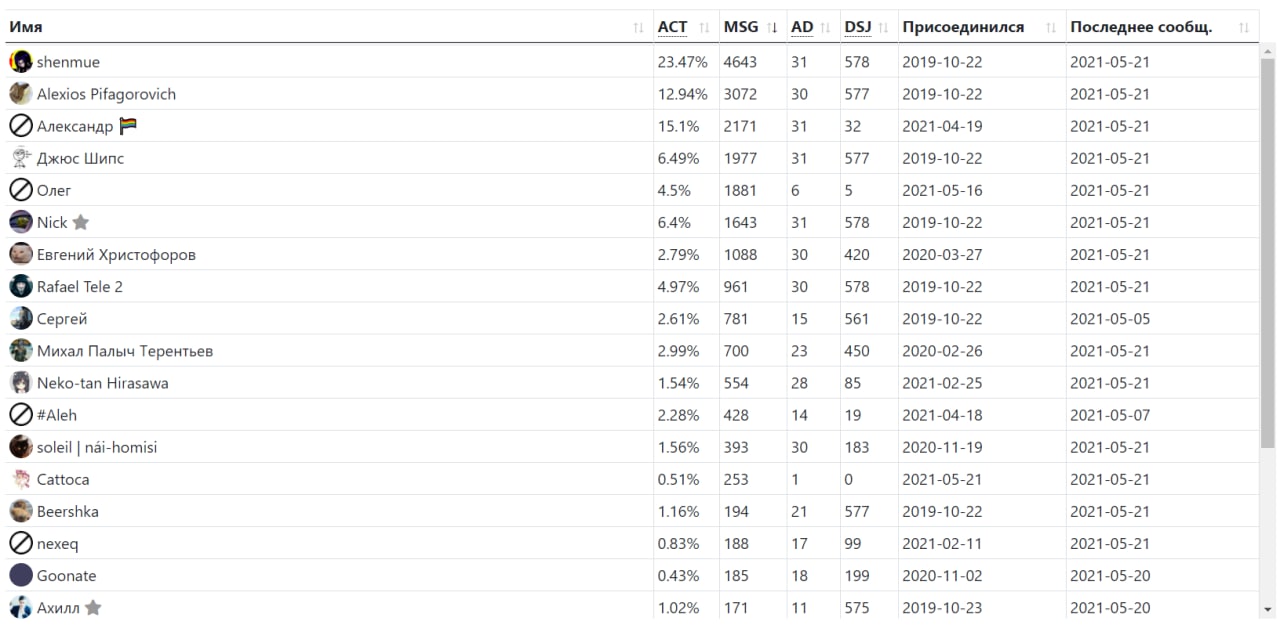This screenshot has width=1280, height=632.
Task: Click the gray star next to Ахилл
Action: click(x=93, y=608)
